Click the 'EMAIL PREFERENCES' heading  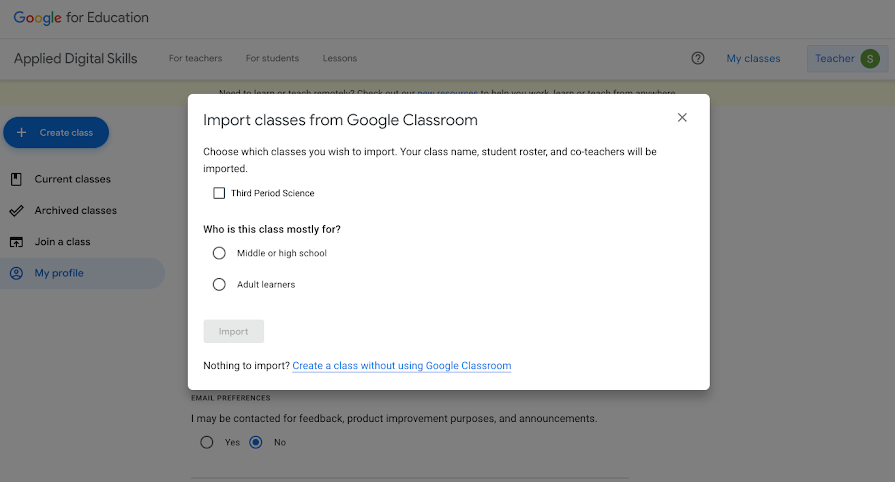(231, 398)
